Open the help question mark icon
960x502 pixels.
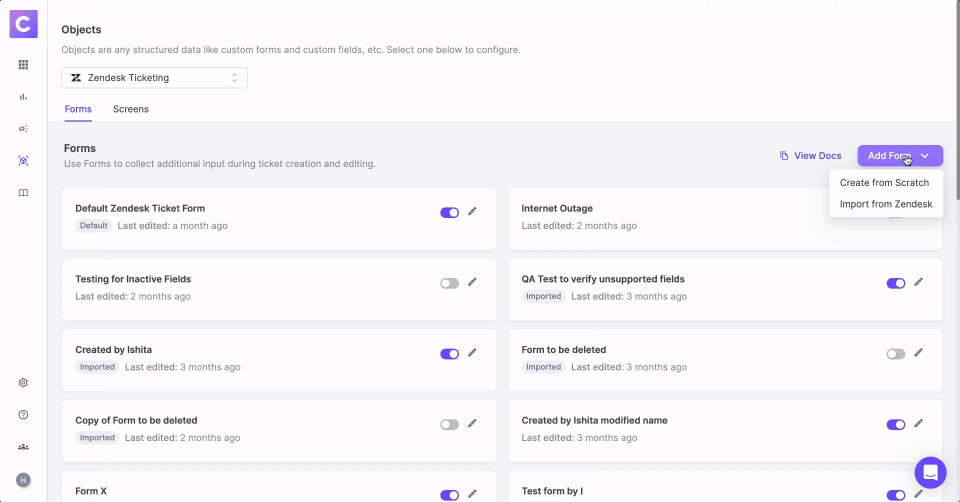point(23,415)
